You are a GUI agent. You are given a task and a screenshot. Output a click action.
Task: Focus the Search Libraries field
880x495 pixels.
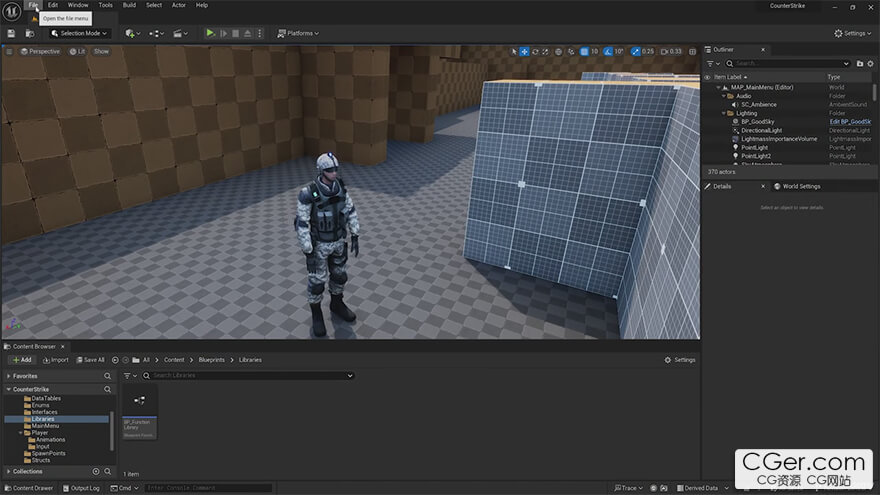tap(248, 375)
